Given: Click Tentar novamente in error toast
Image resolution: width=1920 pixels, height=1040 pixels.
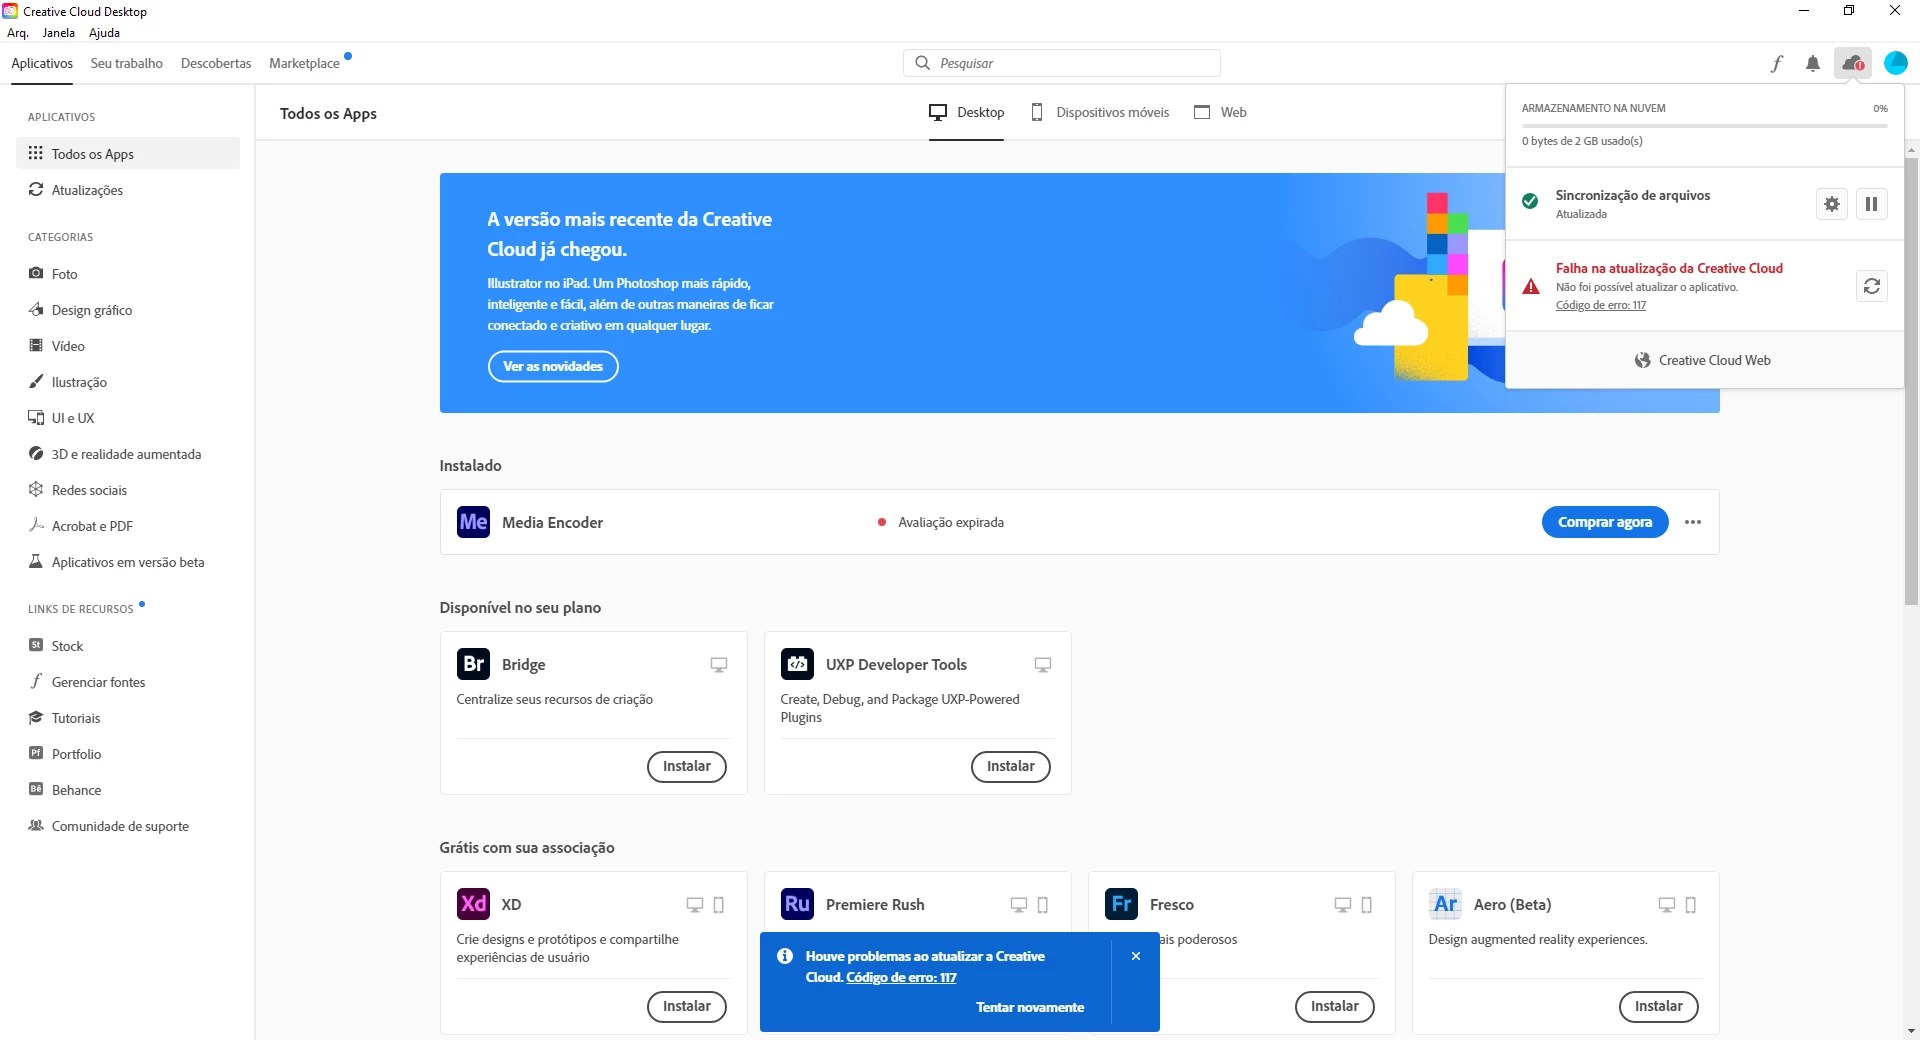Looking at the screenshot, I should pos(1029,1007).
